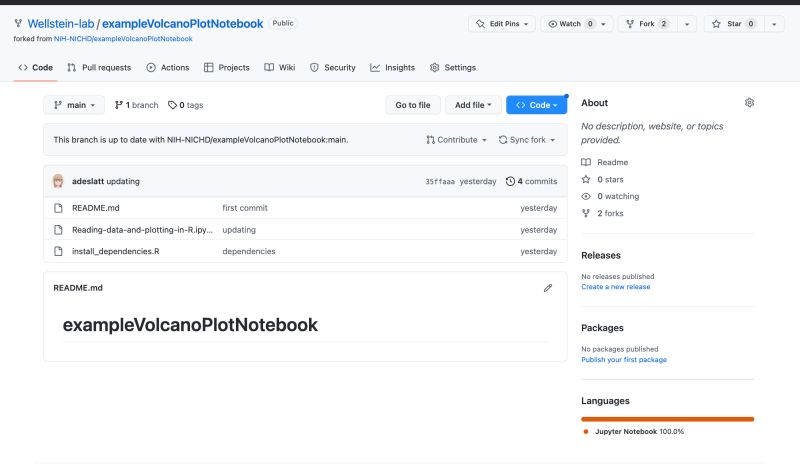This screenshot has width=800, height=469.
Task: Click the Releases heading
Action: 601,255
